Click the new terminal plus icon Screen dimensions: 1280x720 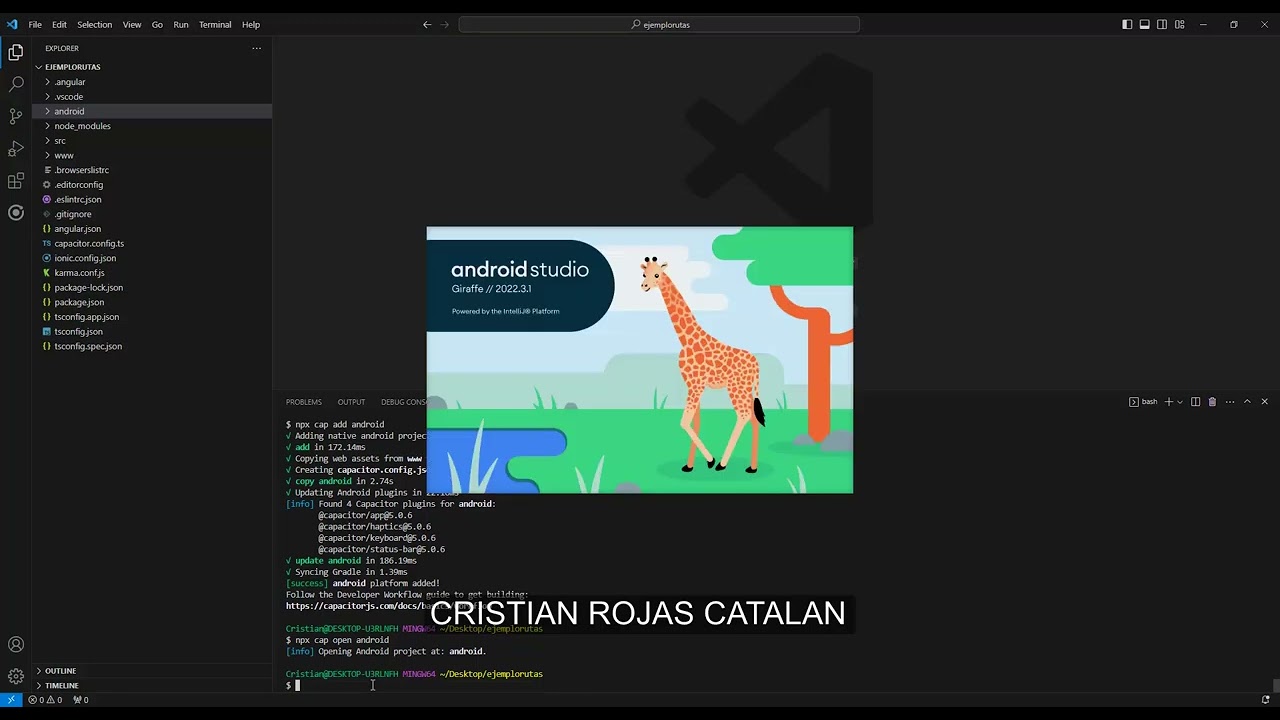tap(1168, 402)
